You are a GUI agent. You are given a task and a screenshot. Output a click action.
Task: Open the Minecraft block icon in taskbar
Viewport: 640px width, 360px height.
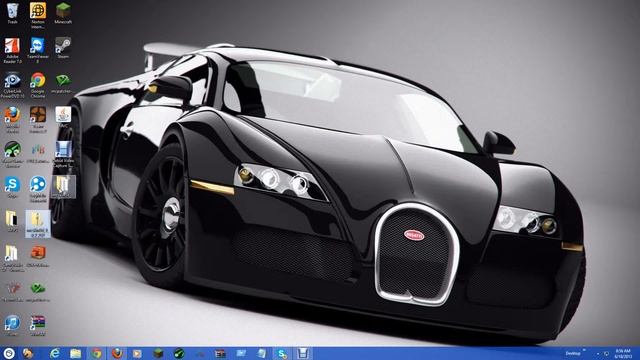pyautogui.click(x=158, y=353)
